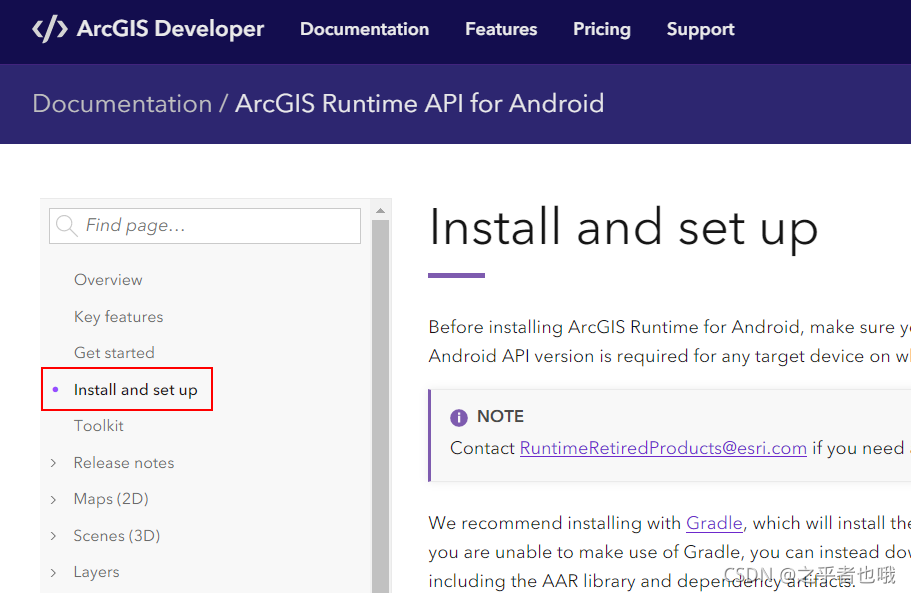This screenshot has height=593, width=911.
Task: Expand the Maps (2D) chevron
Action: 53,499
